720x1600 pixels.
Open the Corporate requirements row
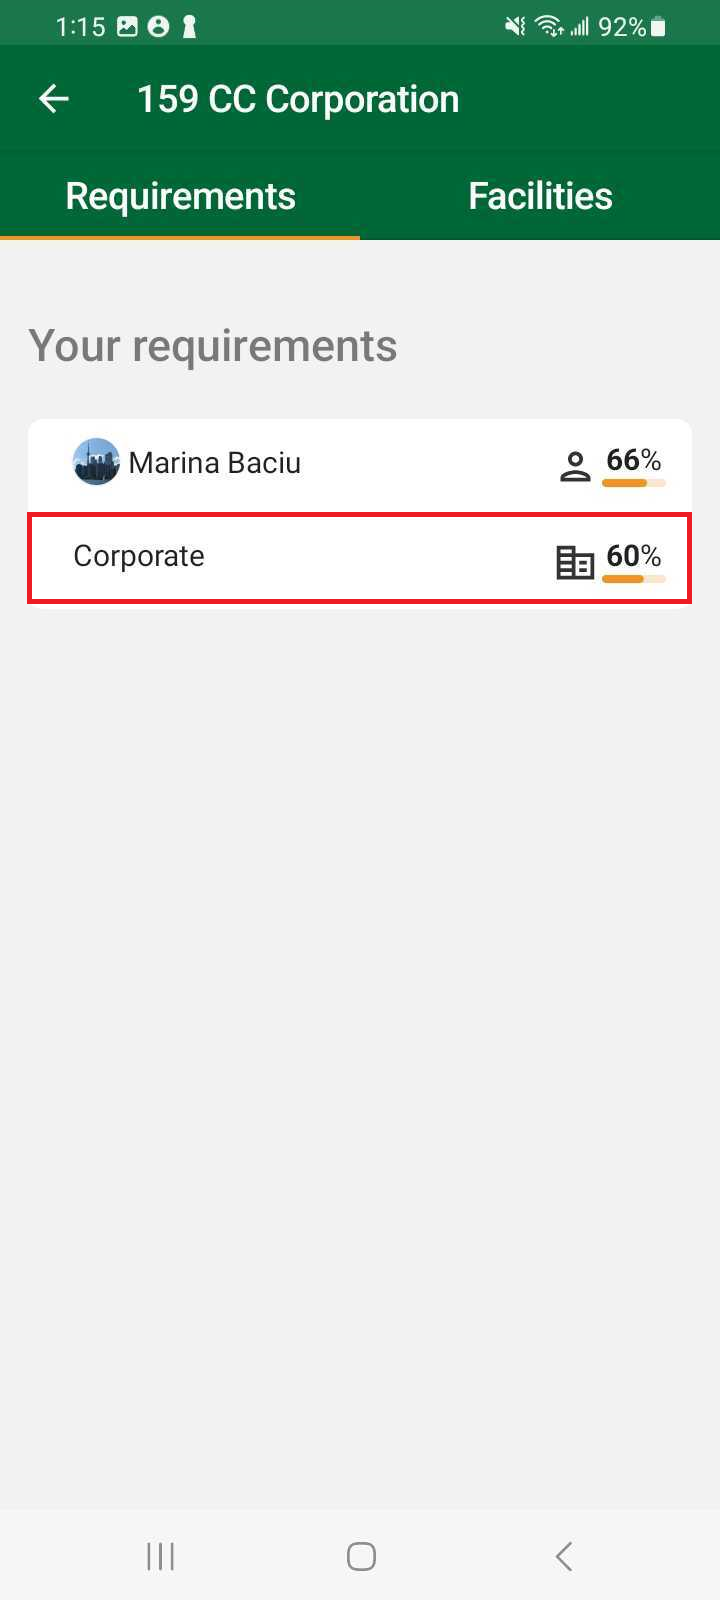point(300,558)
